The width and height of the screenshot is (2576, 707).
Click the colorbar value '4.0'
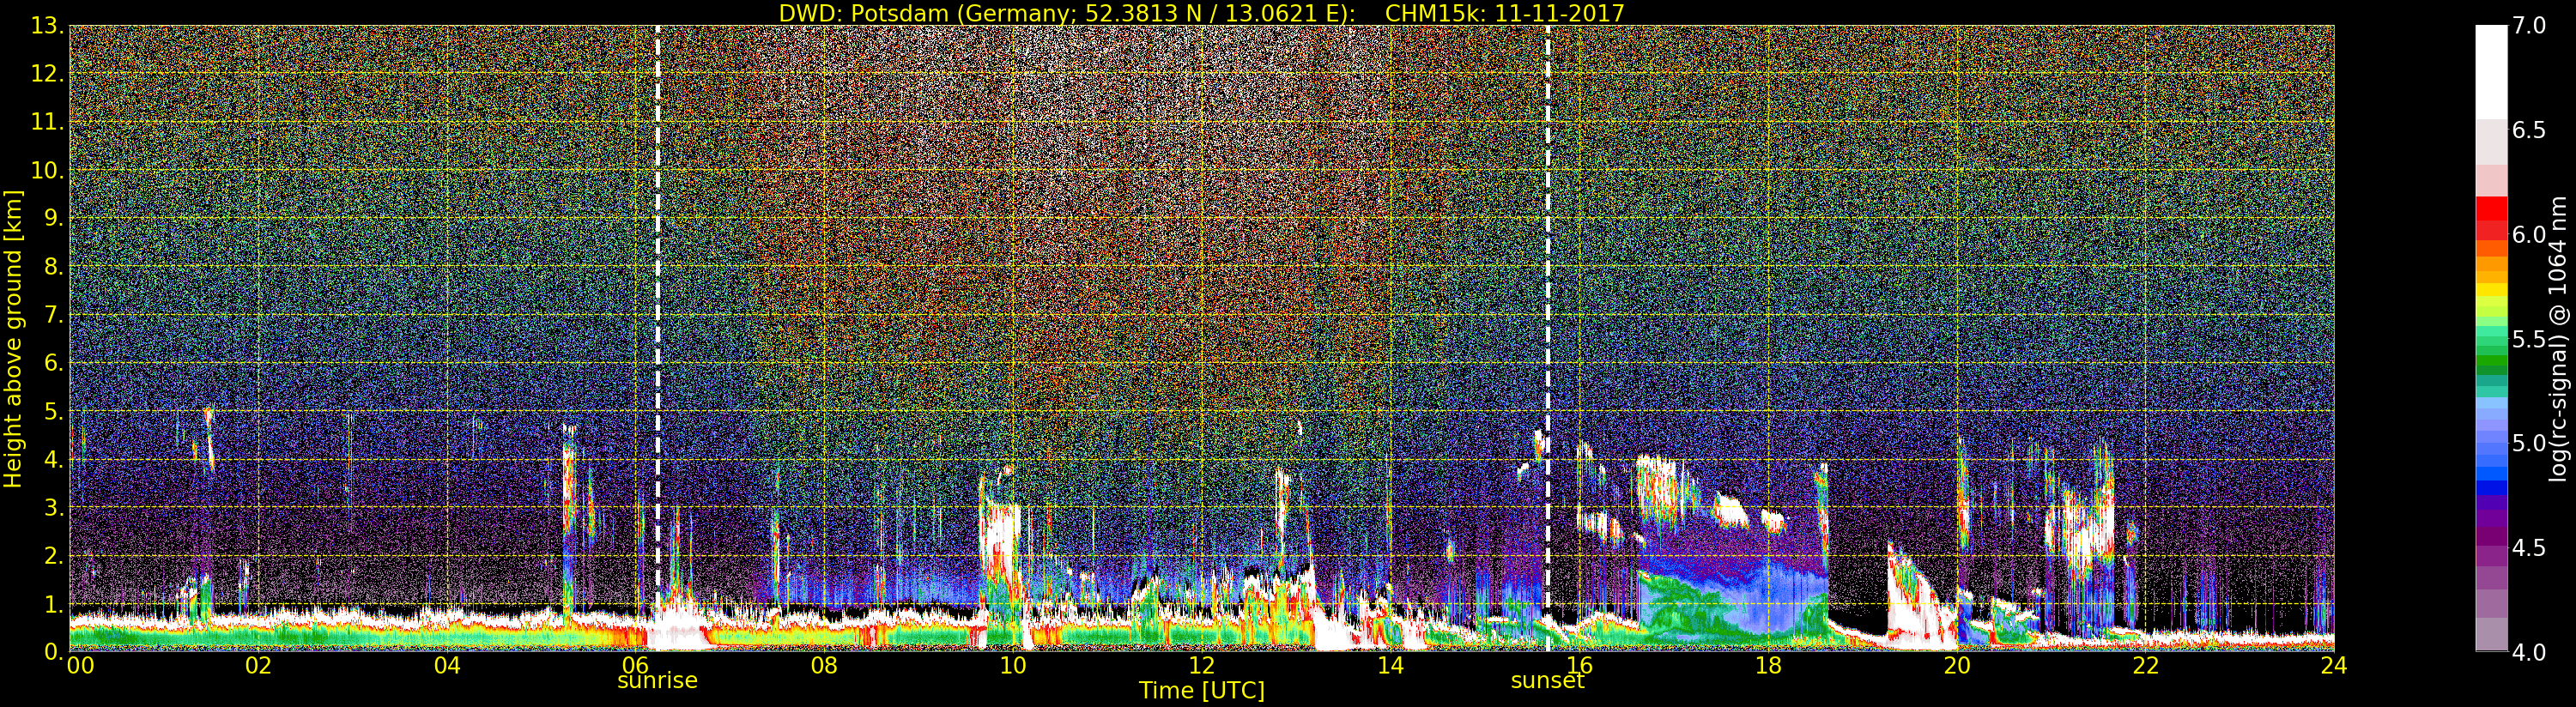tap(2529, 652)
